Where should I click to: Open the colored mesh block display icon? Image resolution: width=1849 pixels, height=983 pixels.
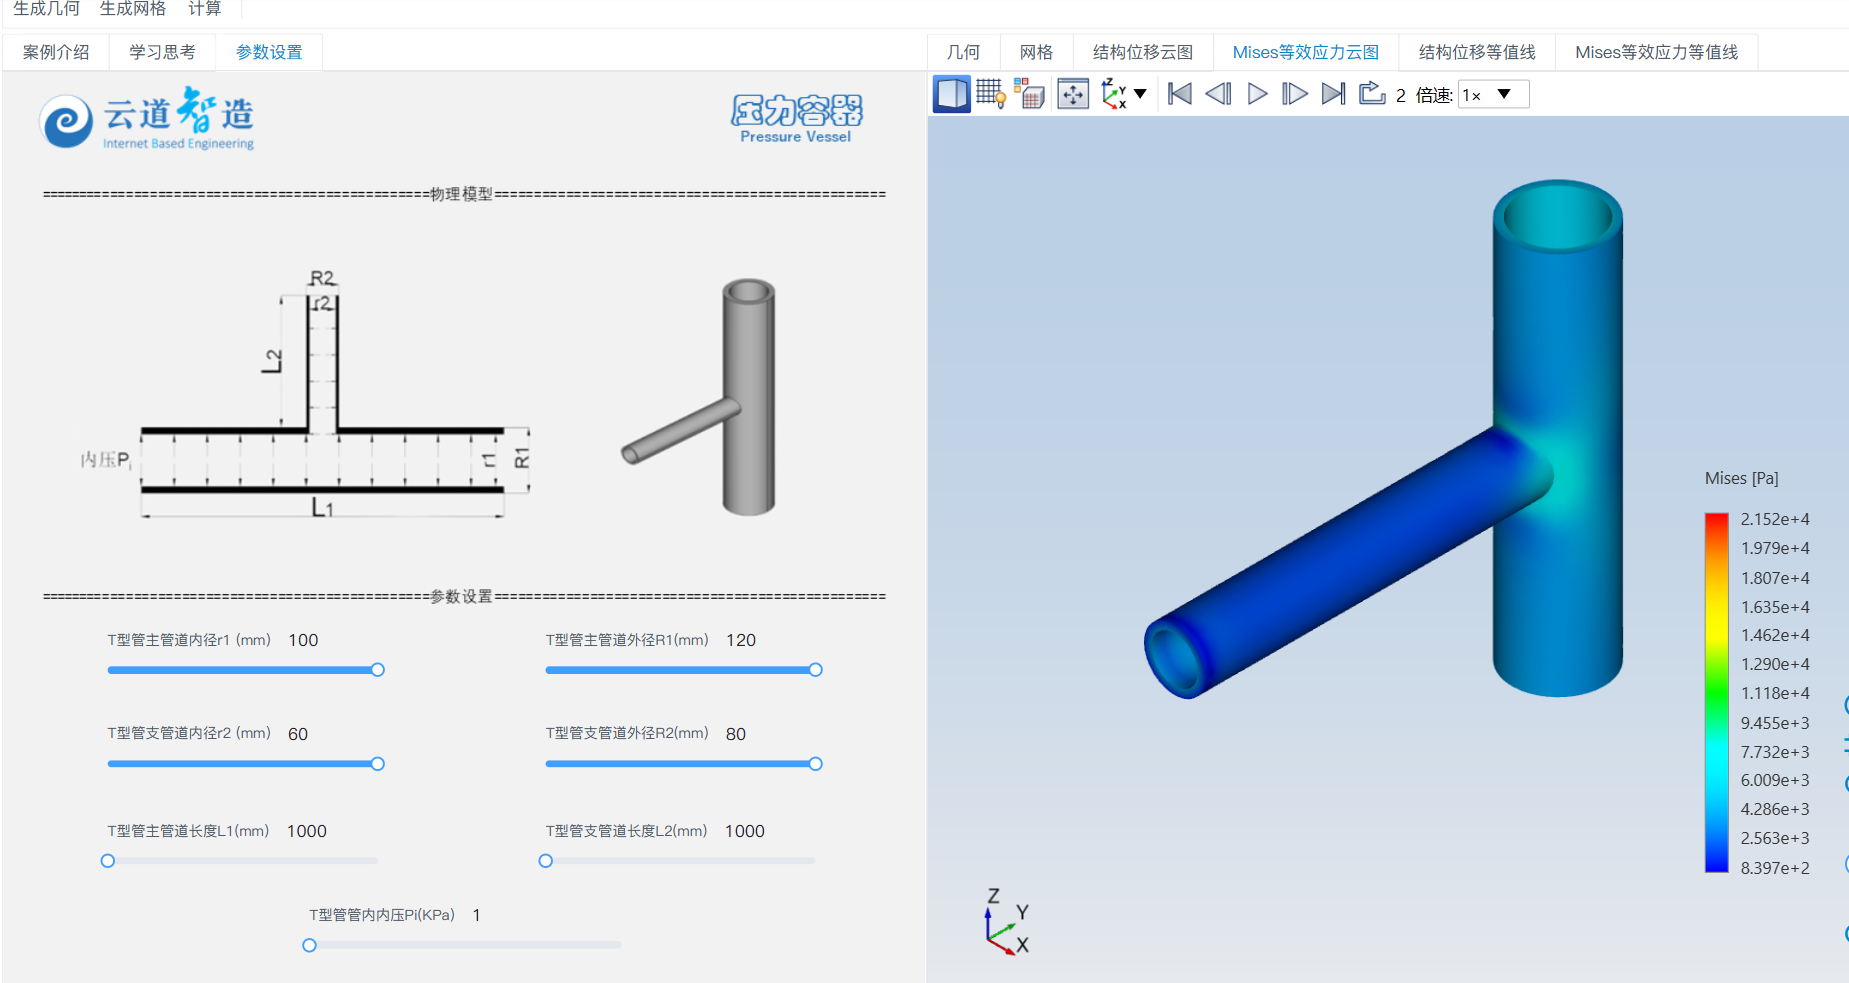pyautogui.click(x=1029, y=94)
